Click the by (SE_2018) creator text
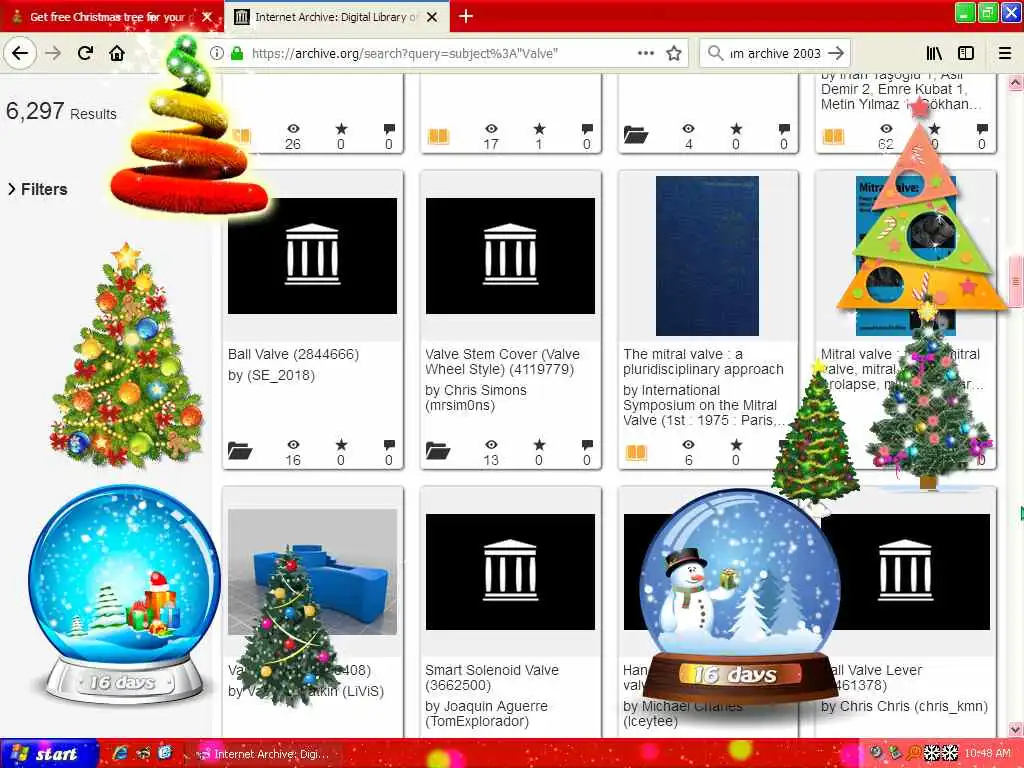Viewport: 1024px width, 768px height. click(271, 376)
